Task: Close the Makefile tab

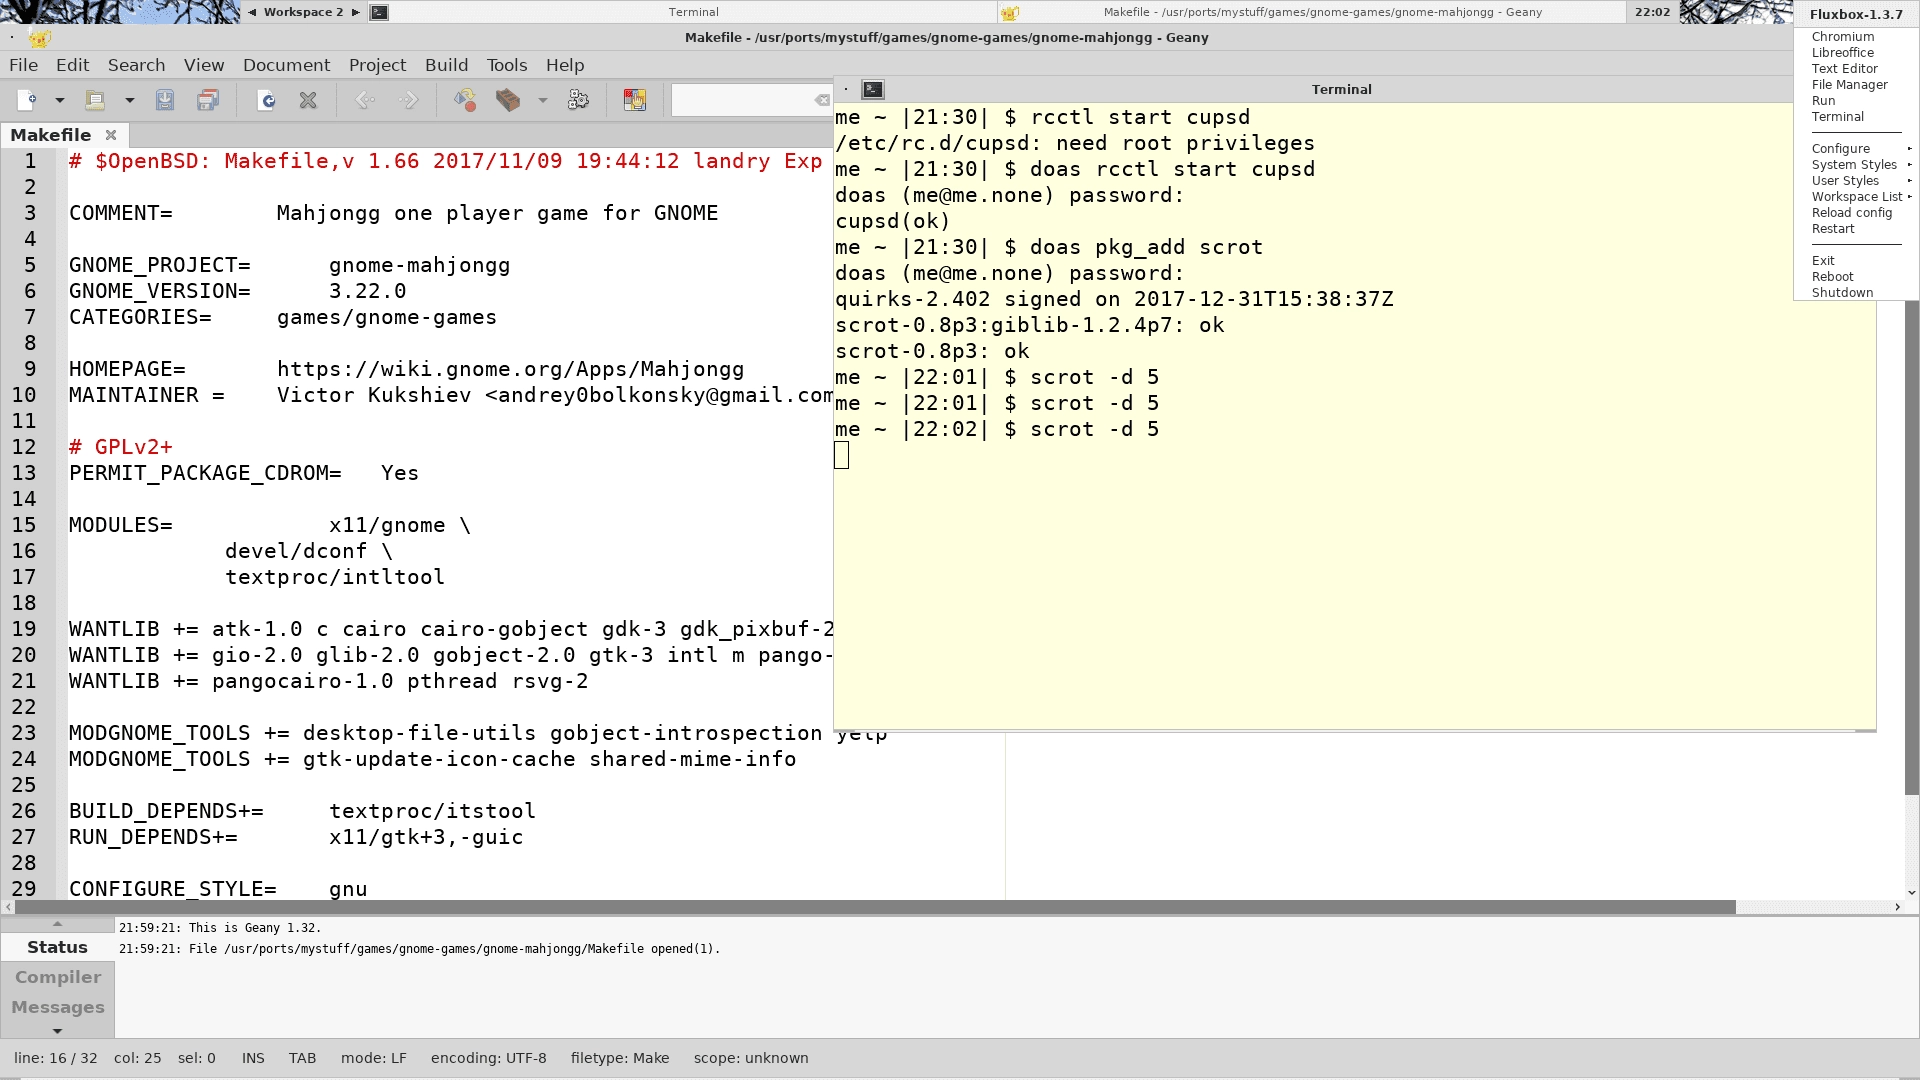Action: click(111, 135)
